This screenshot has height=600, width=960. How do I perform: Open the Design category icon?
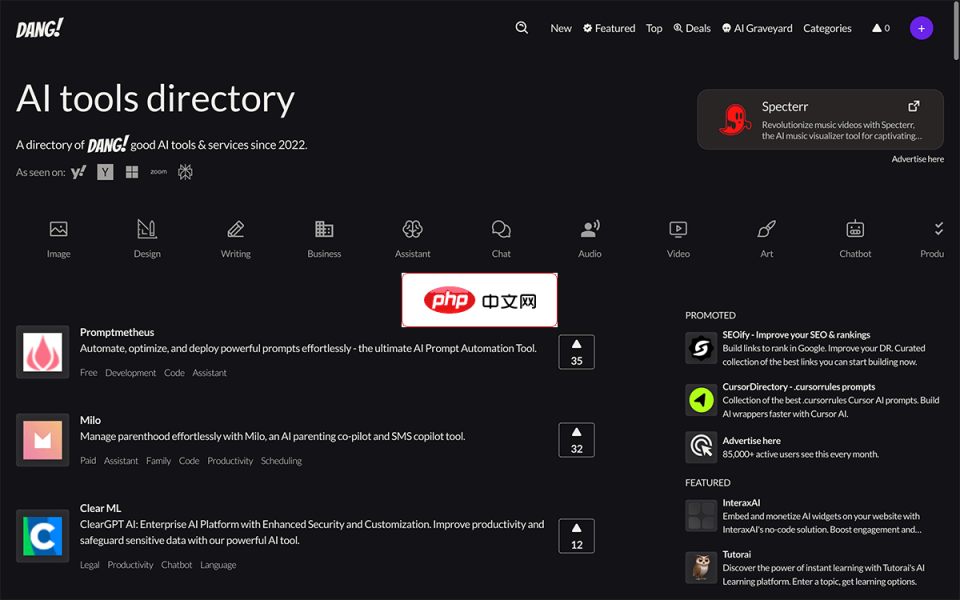pyautogui.click(x=147, y=229)
